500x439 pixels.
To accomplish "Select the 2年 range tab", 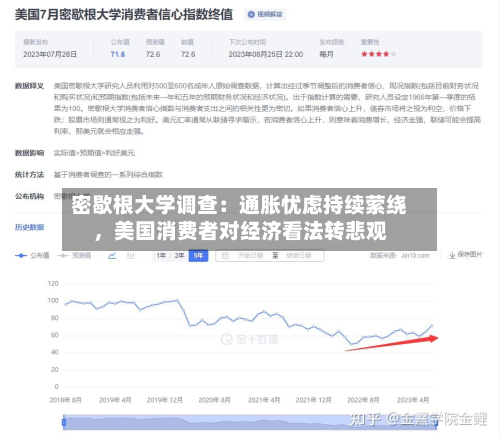I will [180, 256].
